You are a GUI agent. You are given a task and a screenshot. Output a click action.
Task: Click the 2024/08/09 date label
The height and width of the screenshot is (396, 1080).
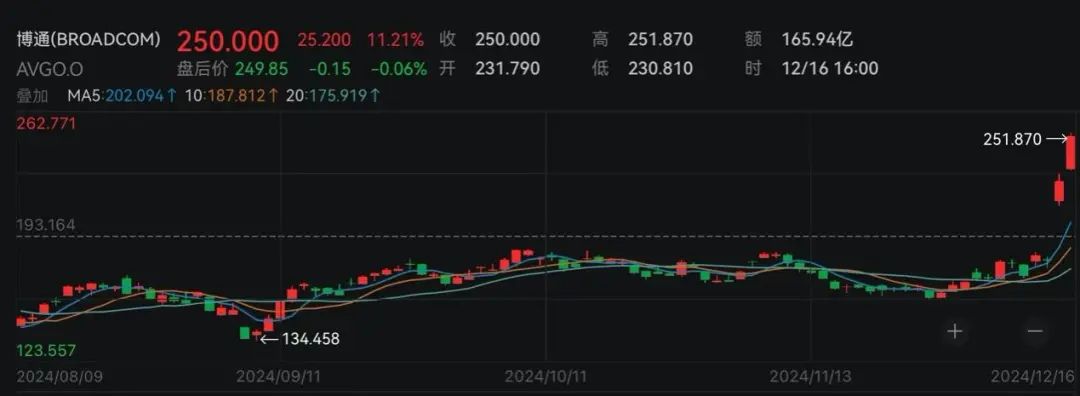tap(59, 377)
